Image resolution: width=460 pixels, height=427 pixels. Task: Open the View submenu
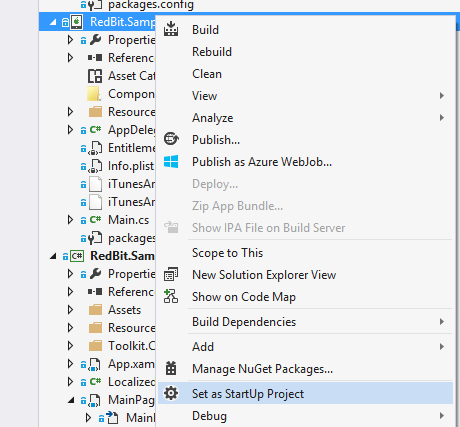click(305, 96)
